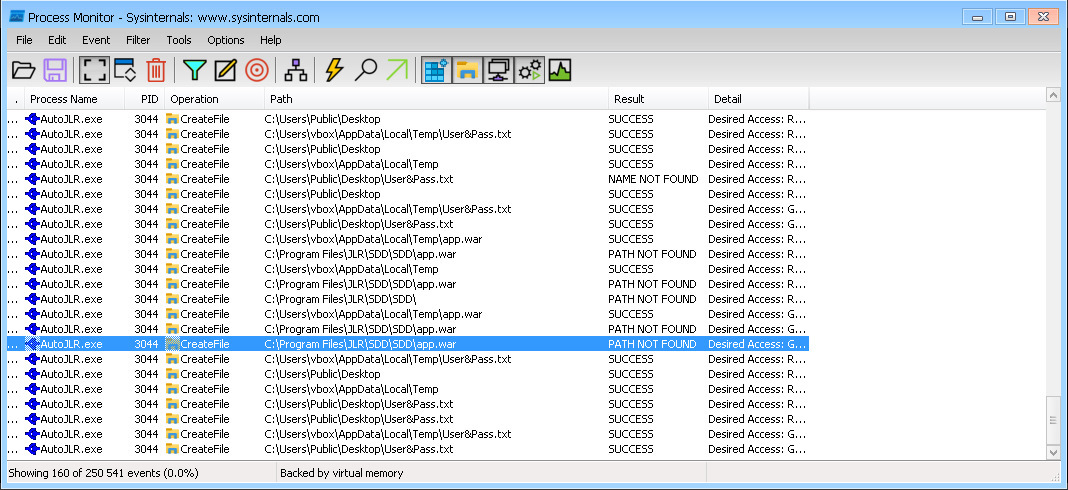The image size is (1068, 490).
Task: Open the File menu
Action: [25, 40]
